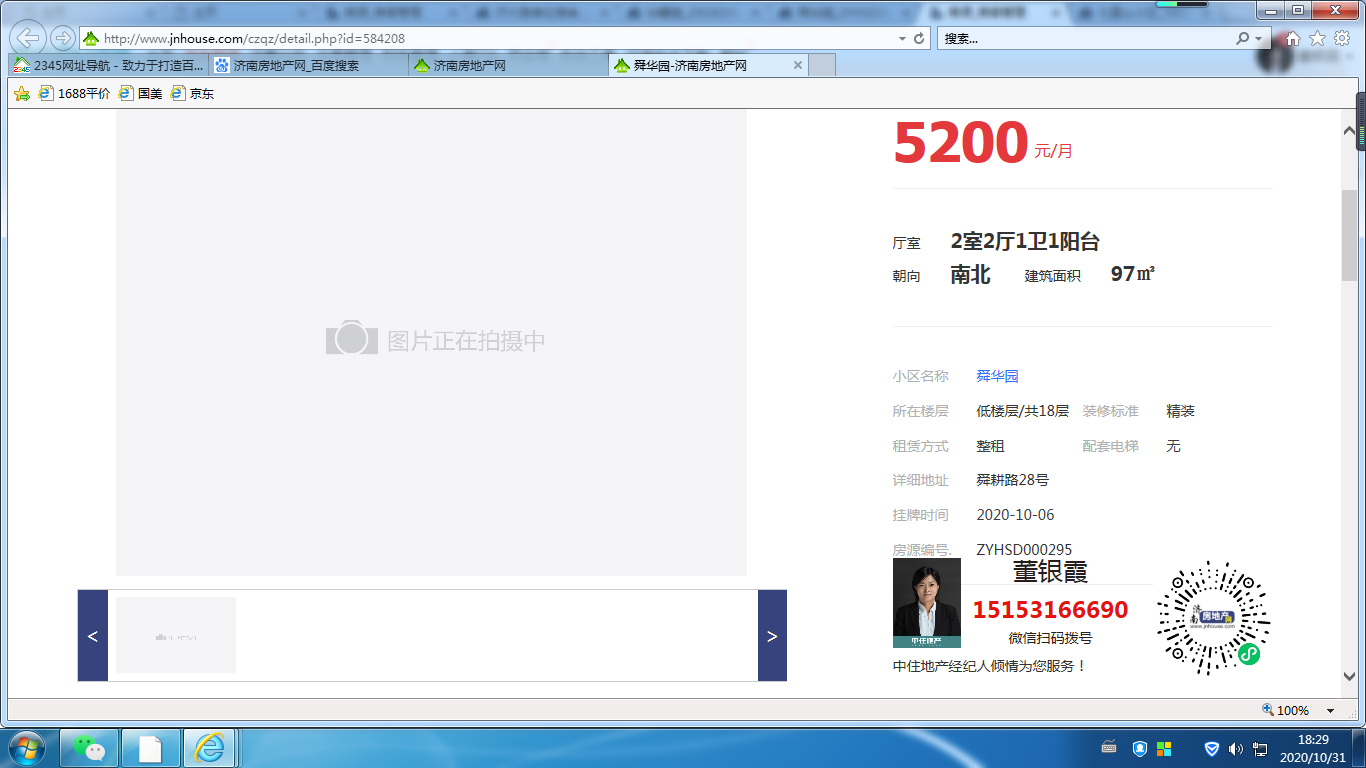Open WeChat from the taskbar

[x=90, y=748]
